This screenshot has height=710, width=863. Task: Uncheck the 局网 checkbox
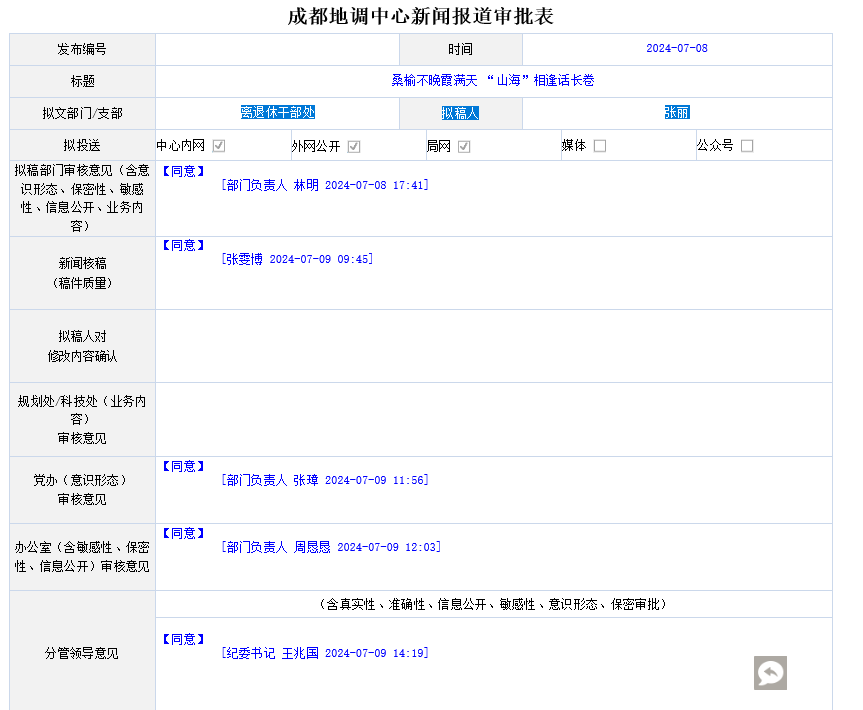tap(464, 146)
